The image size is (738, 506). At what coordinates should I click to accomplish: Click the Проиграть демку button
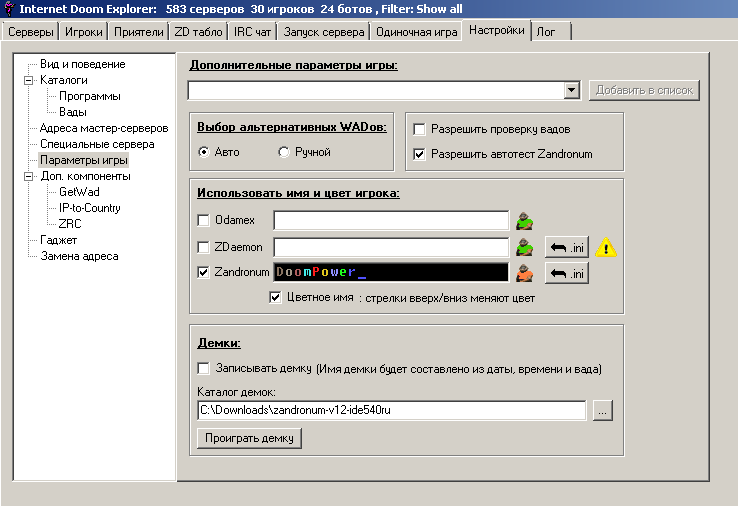tap(249, 438)
